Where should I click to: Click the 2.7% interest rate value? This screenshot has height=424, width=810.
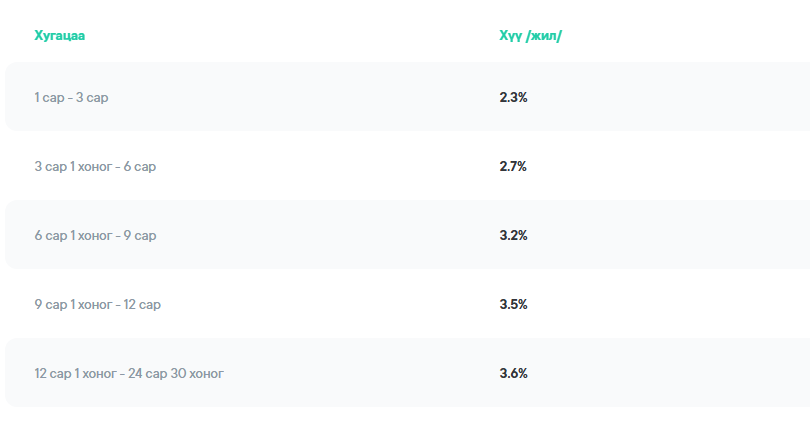coord(513,166)
